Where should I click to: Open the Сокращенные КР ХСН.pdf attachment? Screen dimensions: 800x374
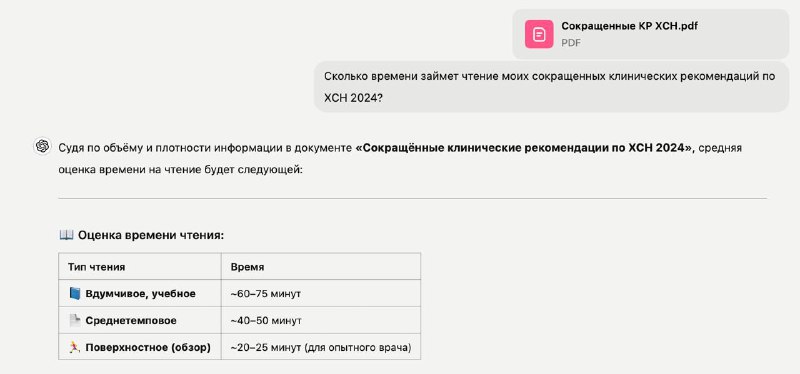(x=651, y=34)
